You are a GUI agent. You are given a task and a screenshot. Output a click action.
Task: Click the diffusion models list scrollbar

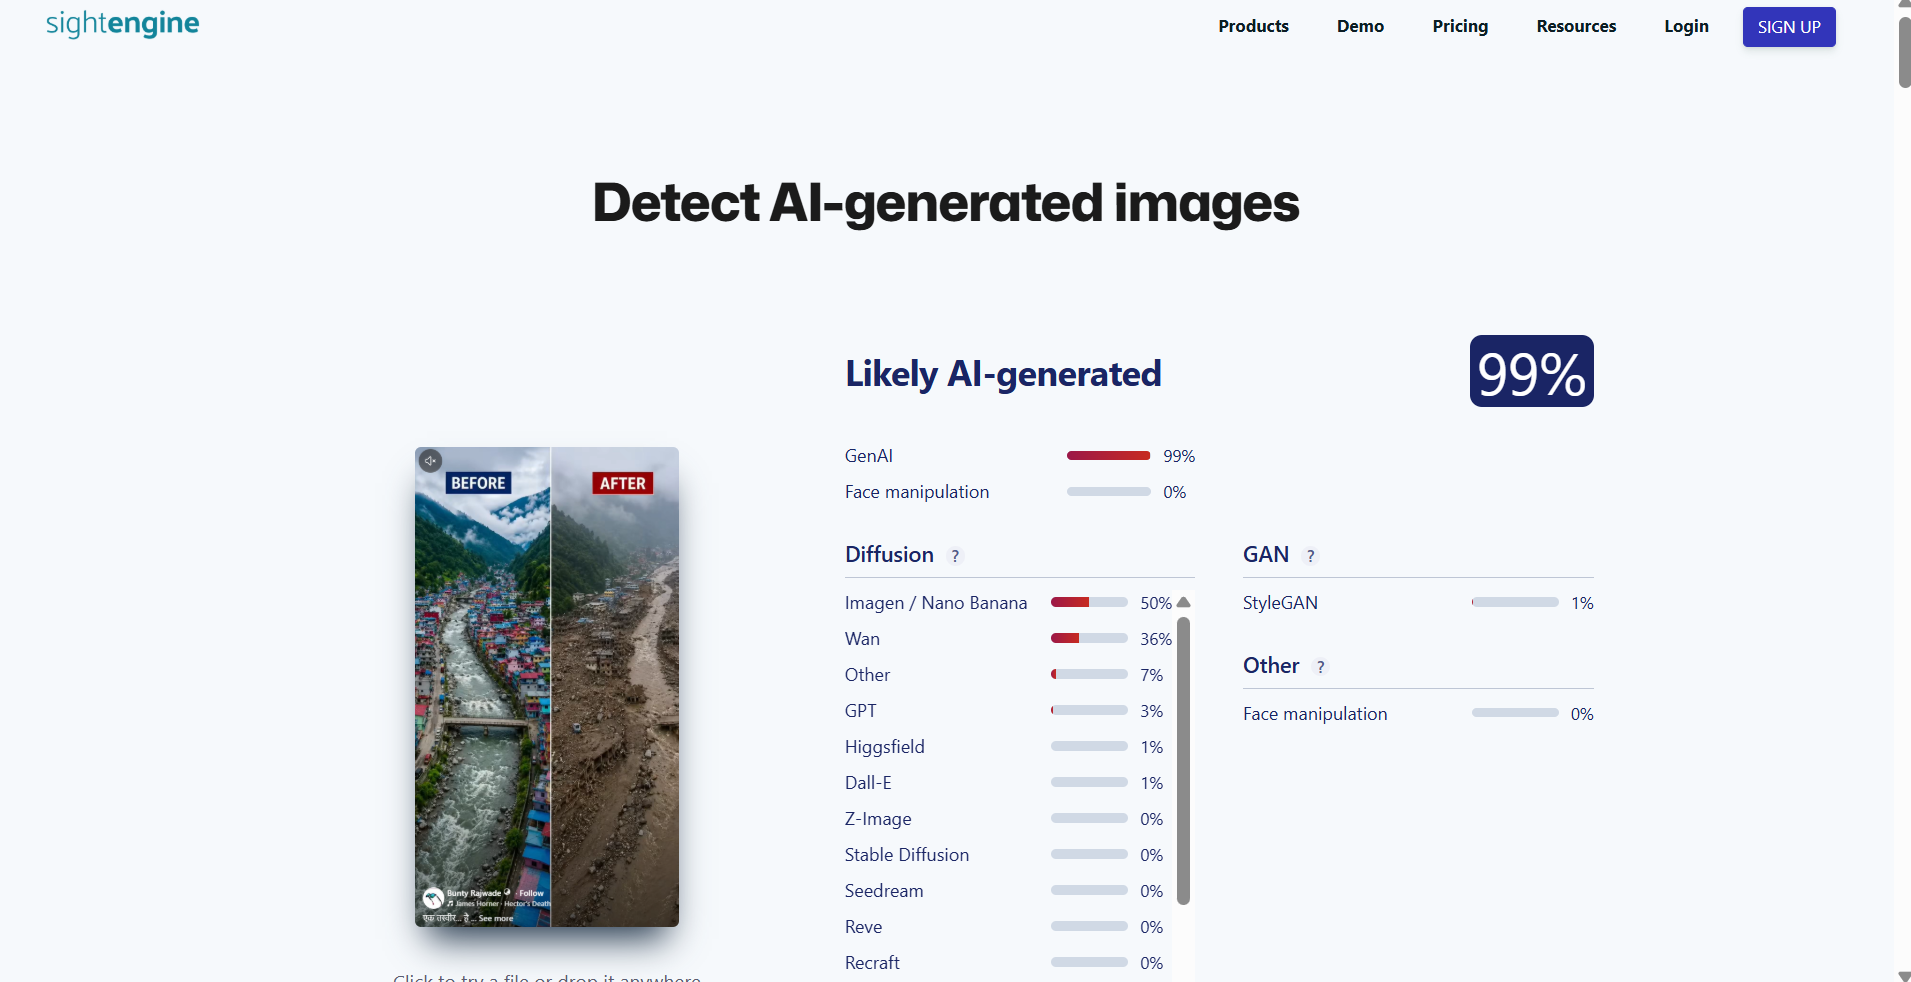[1184, 761]
